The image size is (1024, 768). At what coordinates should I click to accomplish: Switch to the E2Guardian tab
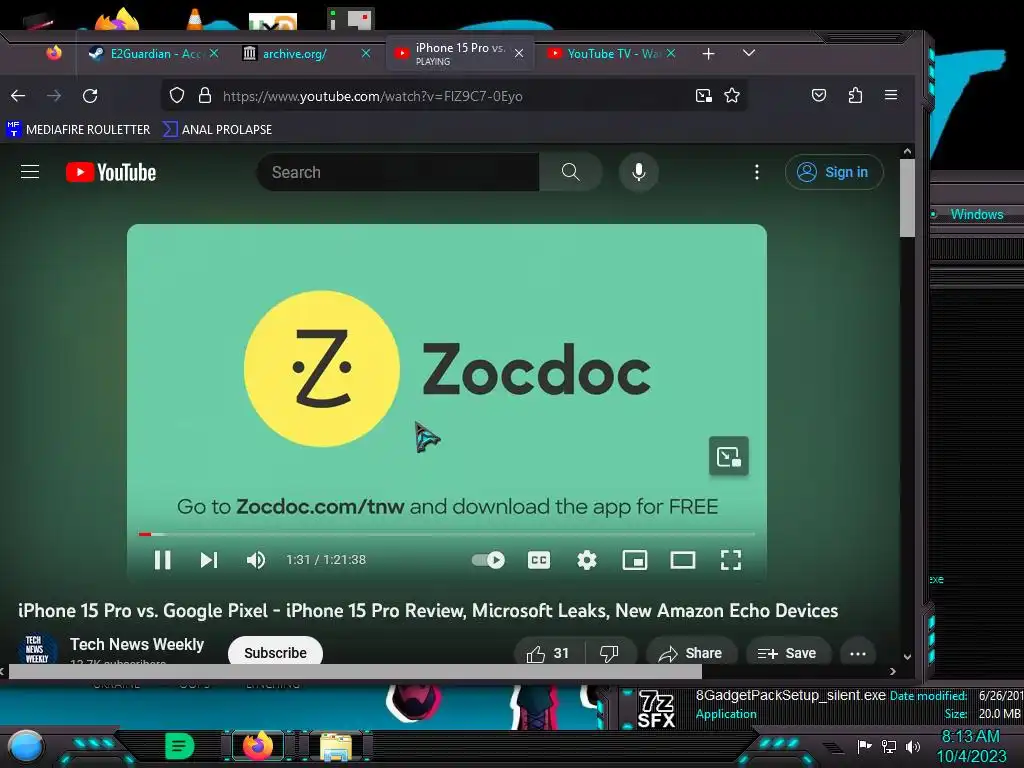point(154,54)
